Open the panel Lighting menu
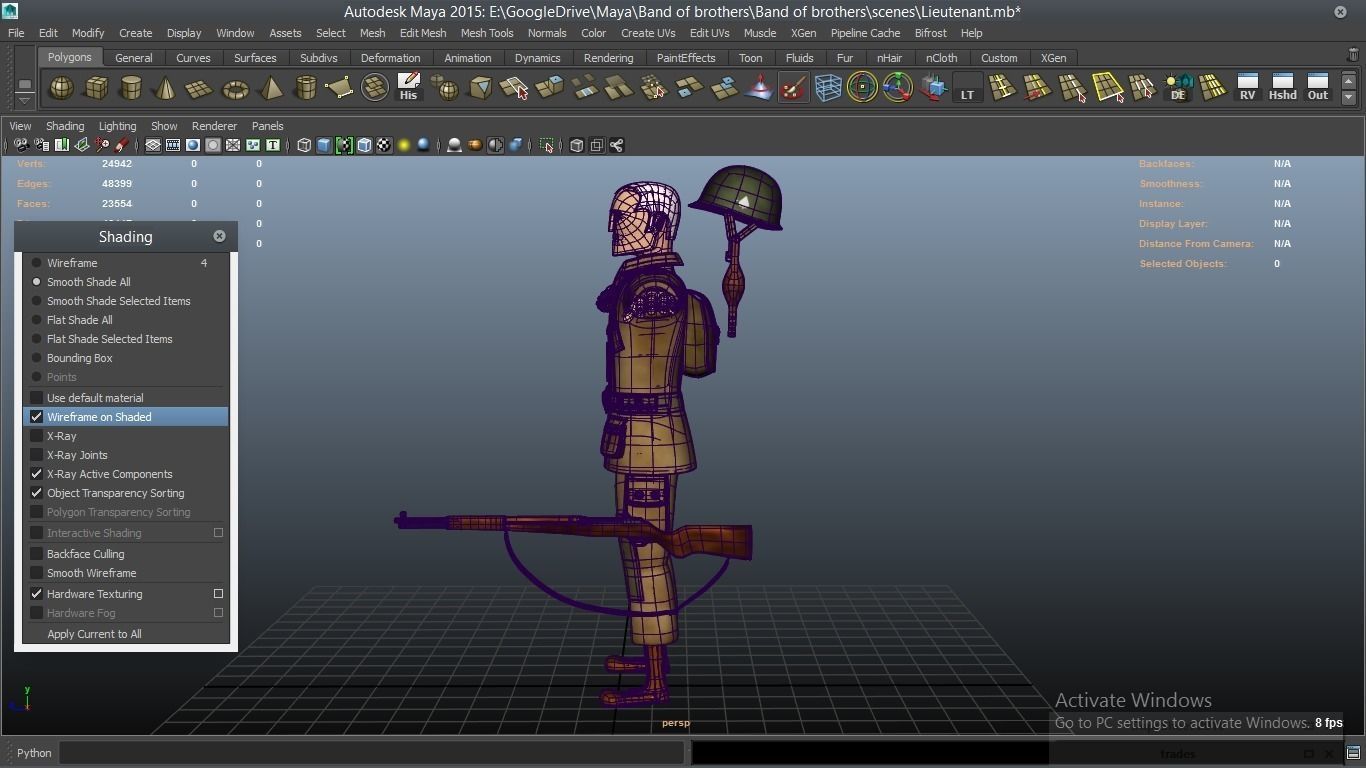The height and width of the screenshot is (768, 1366). (x=117, y=126)
